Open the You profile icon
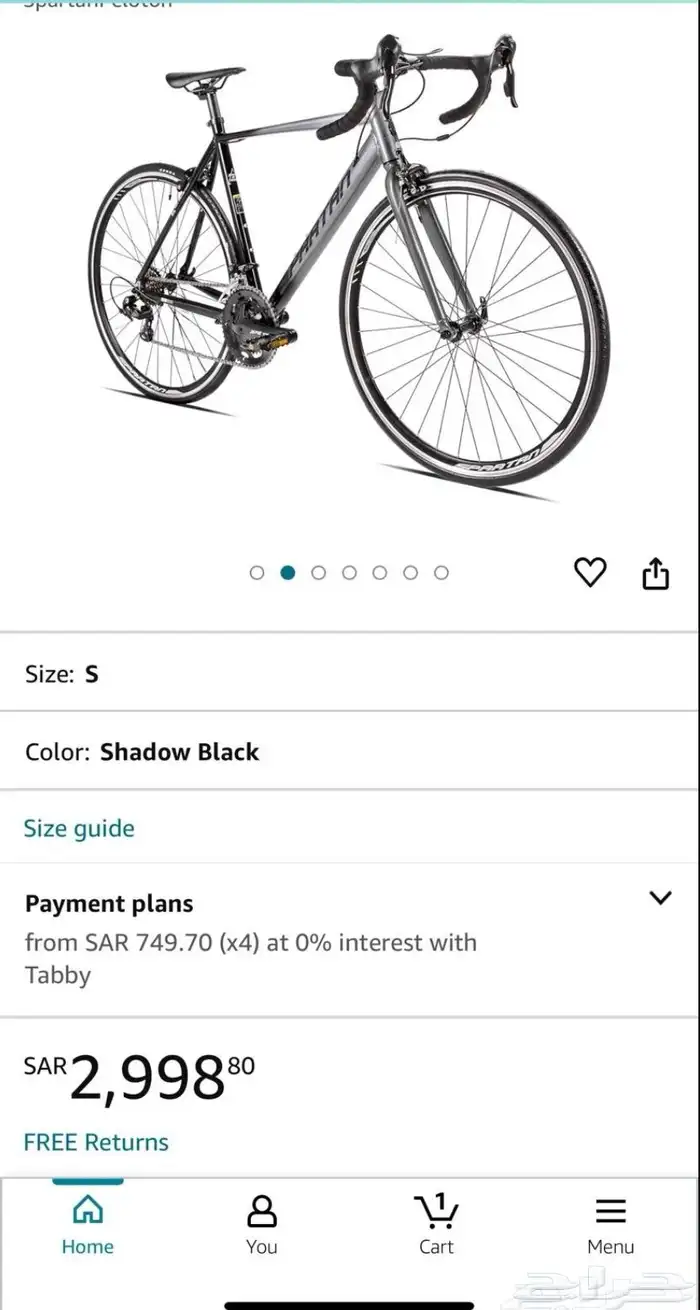 click(261, 1211)
